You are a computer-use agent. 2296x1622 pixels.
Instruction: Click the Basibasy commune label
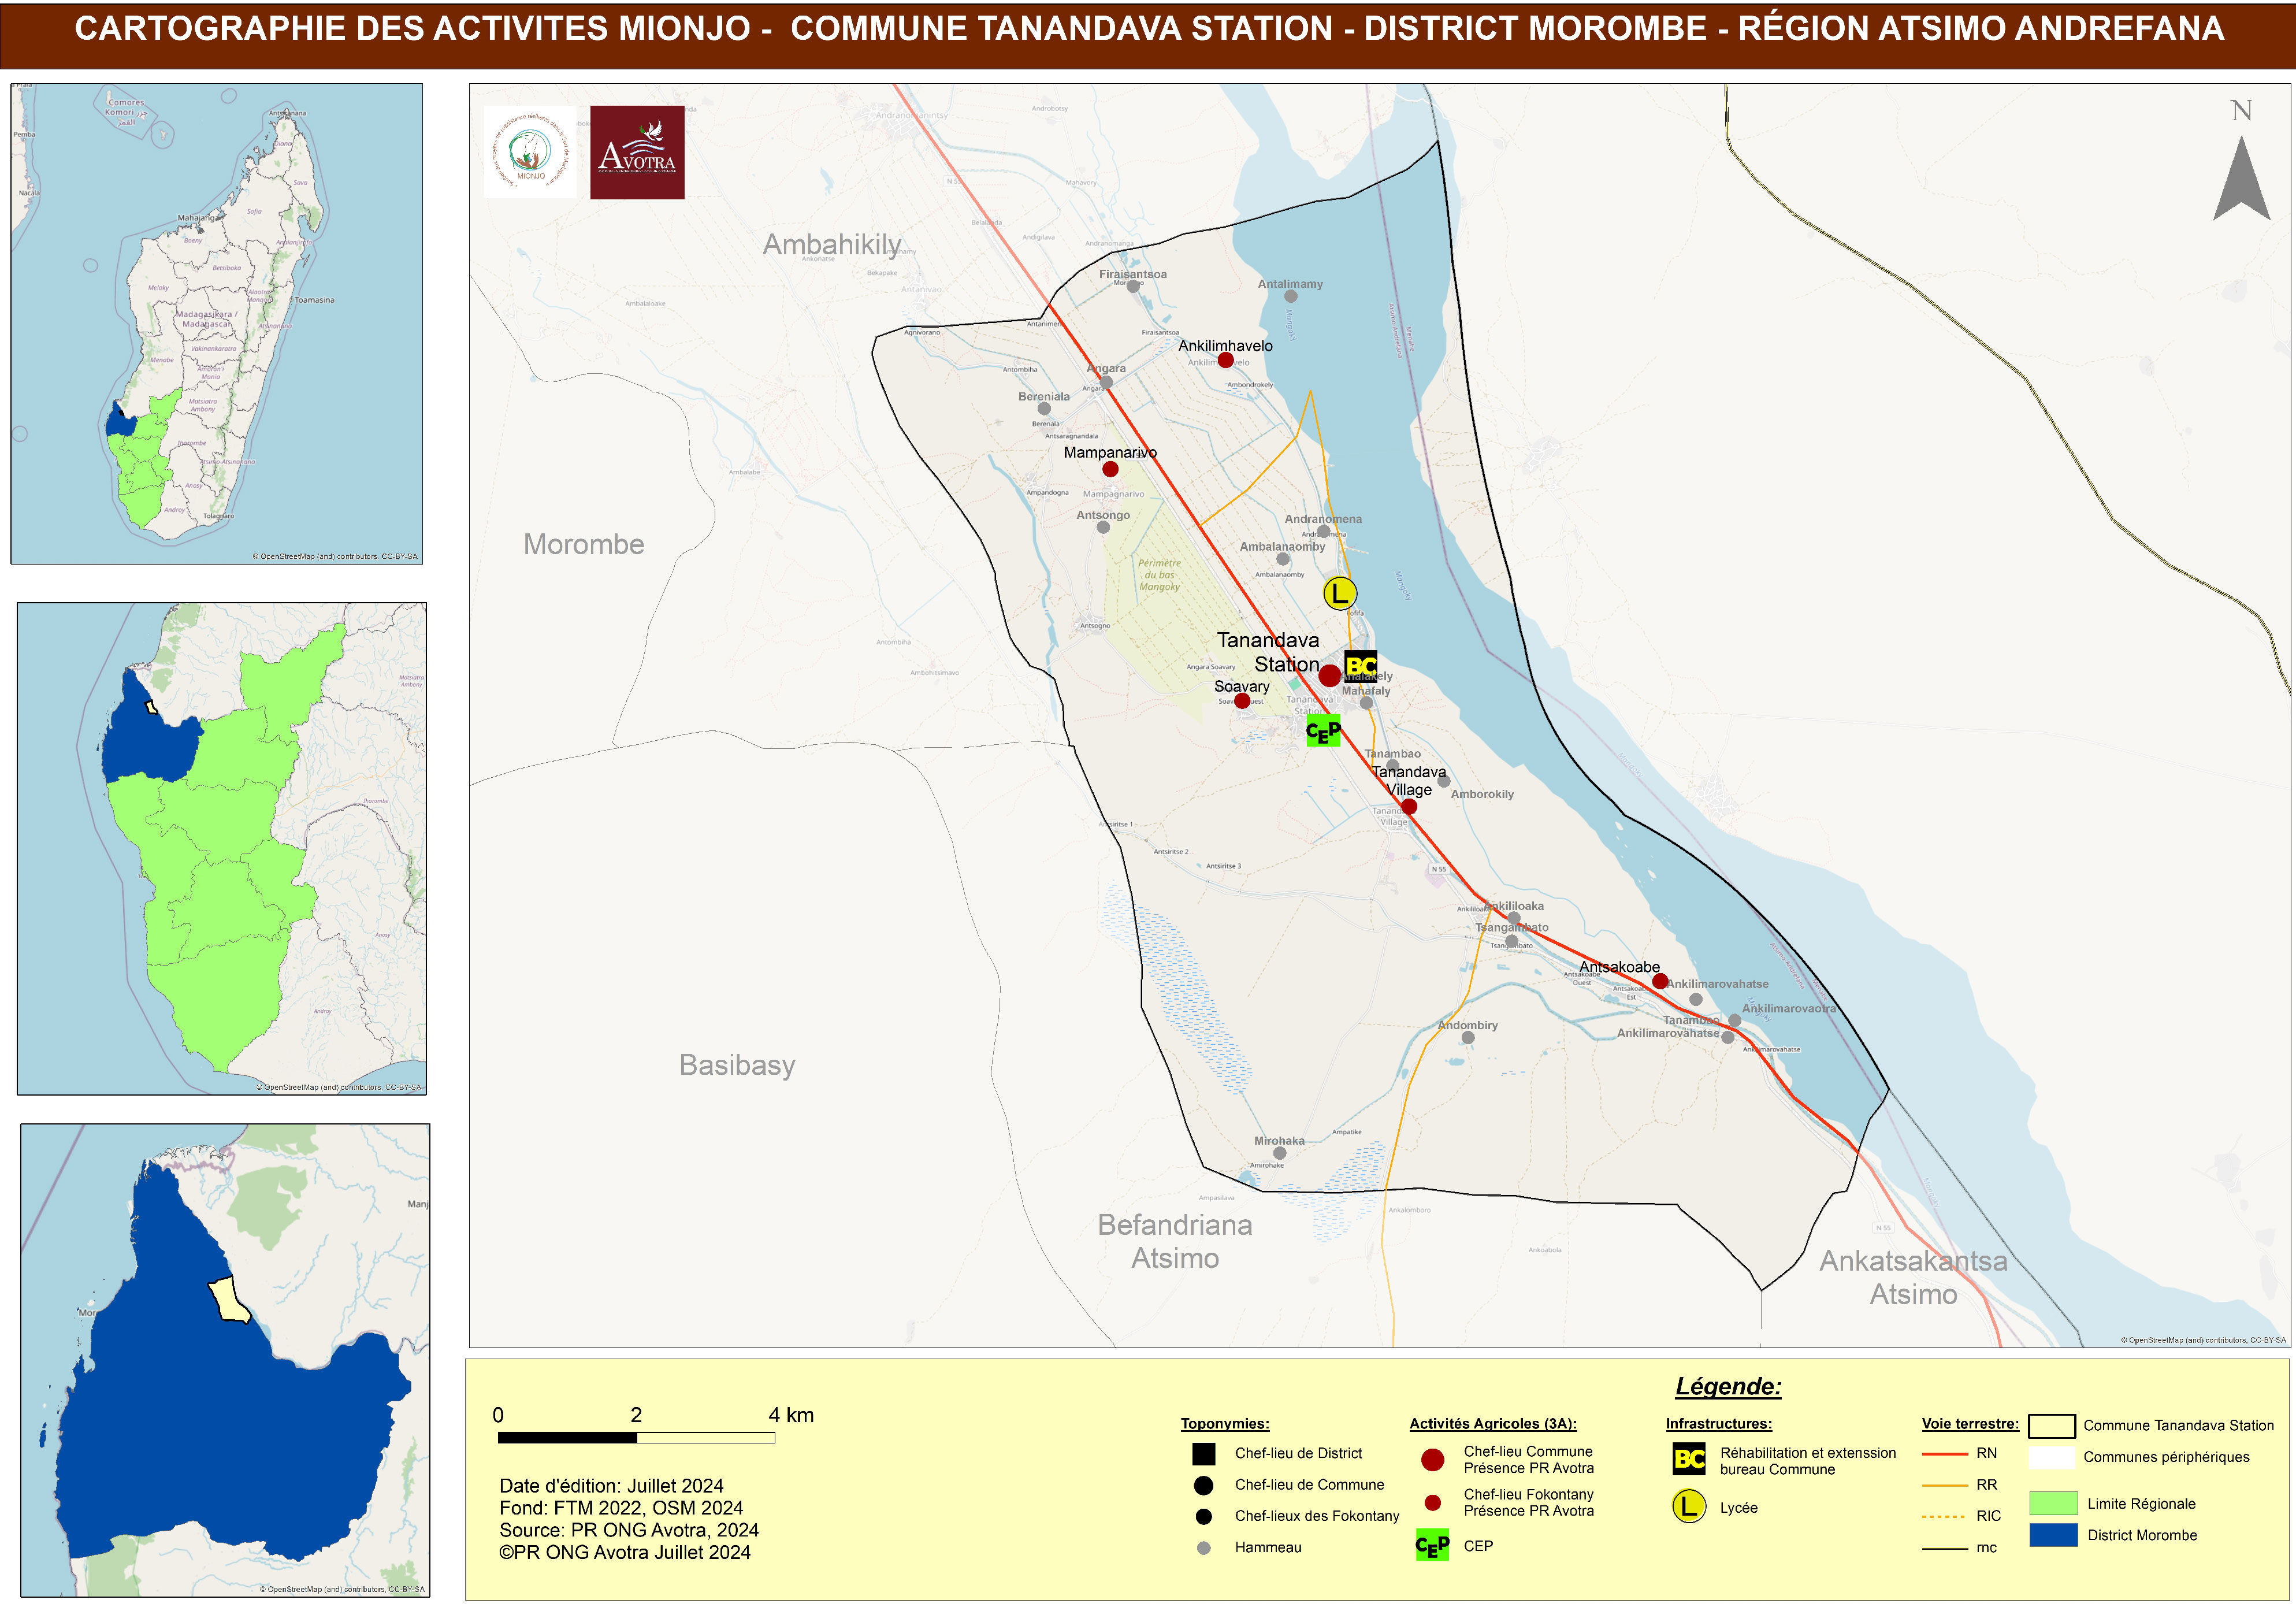(x=737, y=1065)
